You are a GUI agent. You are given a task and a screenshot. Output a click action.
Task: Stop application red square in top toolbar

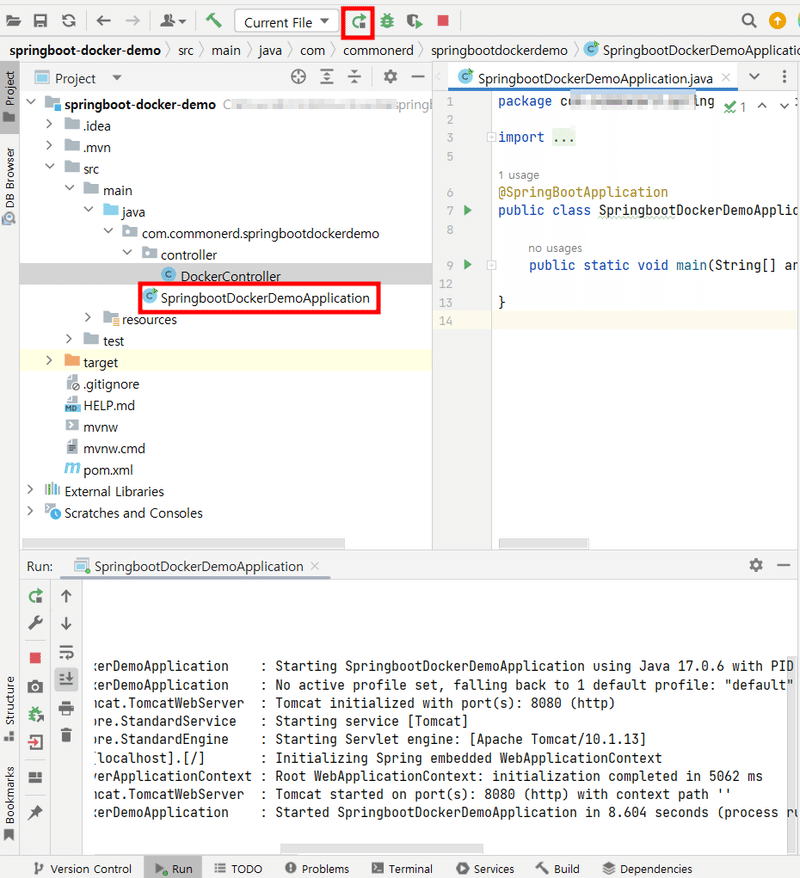coord(443,21)
